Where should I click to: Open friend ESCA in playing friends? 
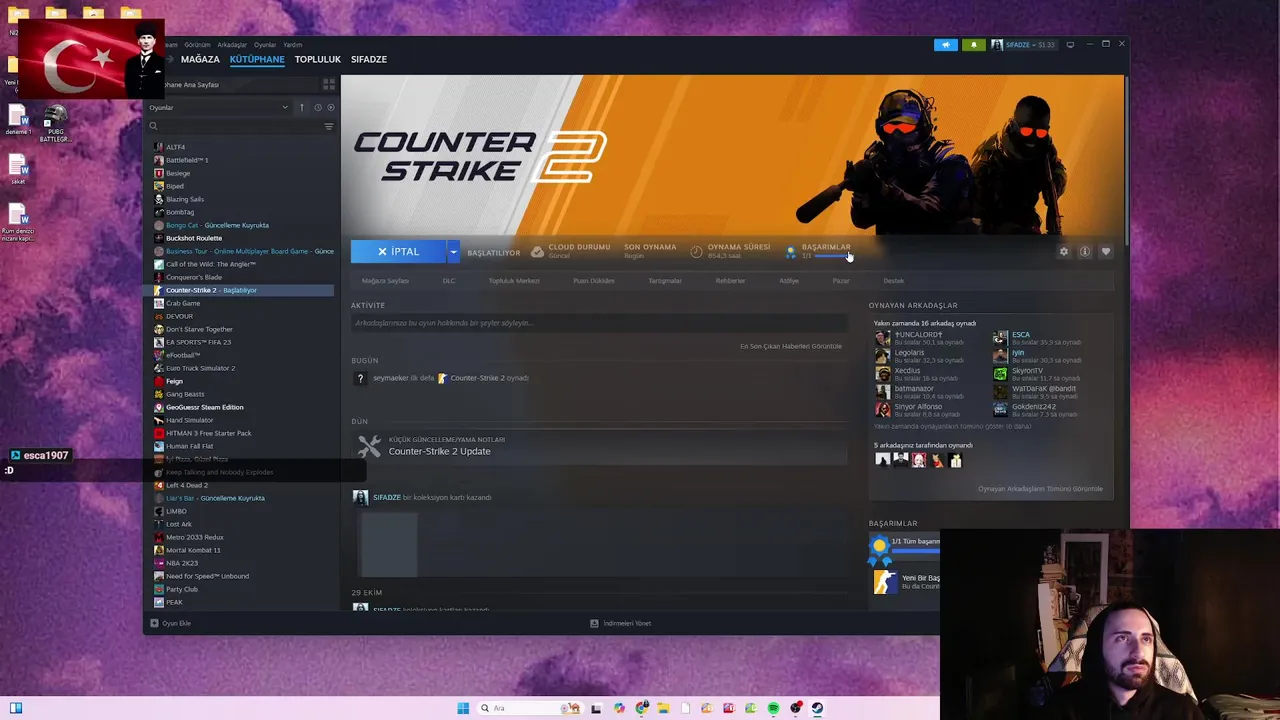1020,335
